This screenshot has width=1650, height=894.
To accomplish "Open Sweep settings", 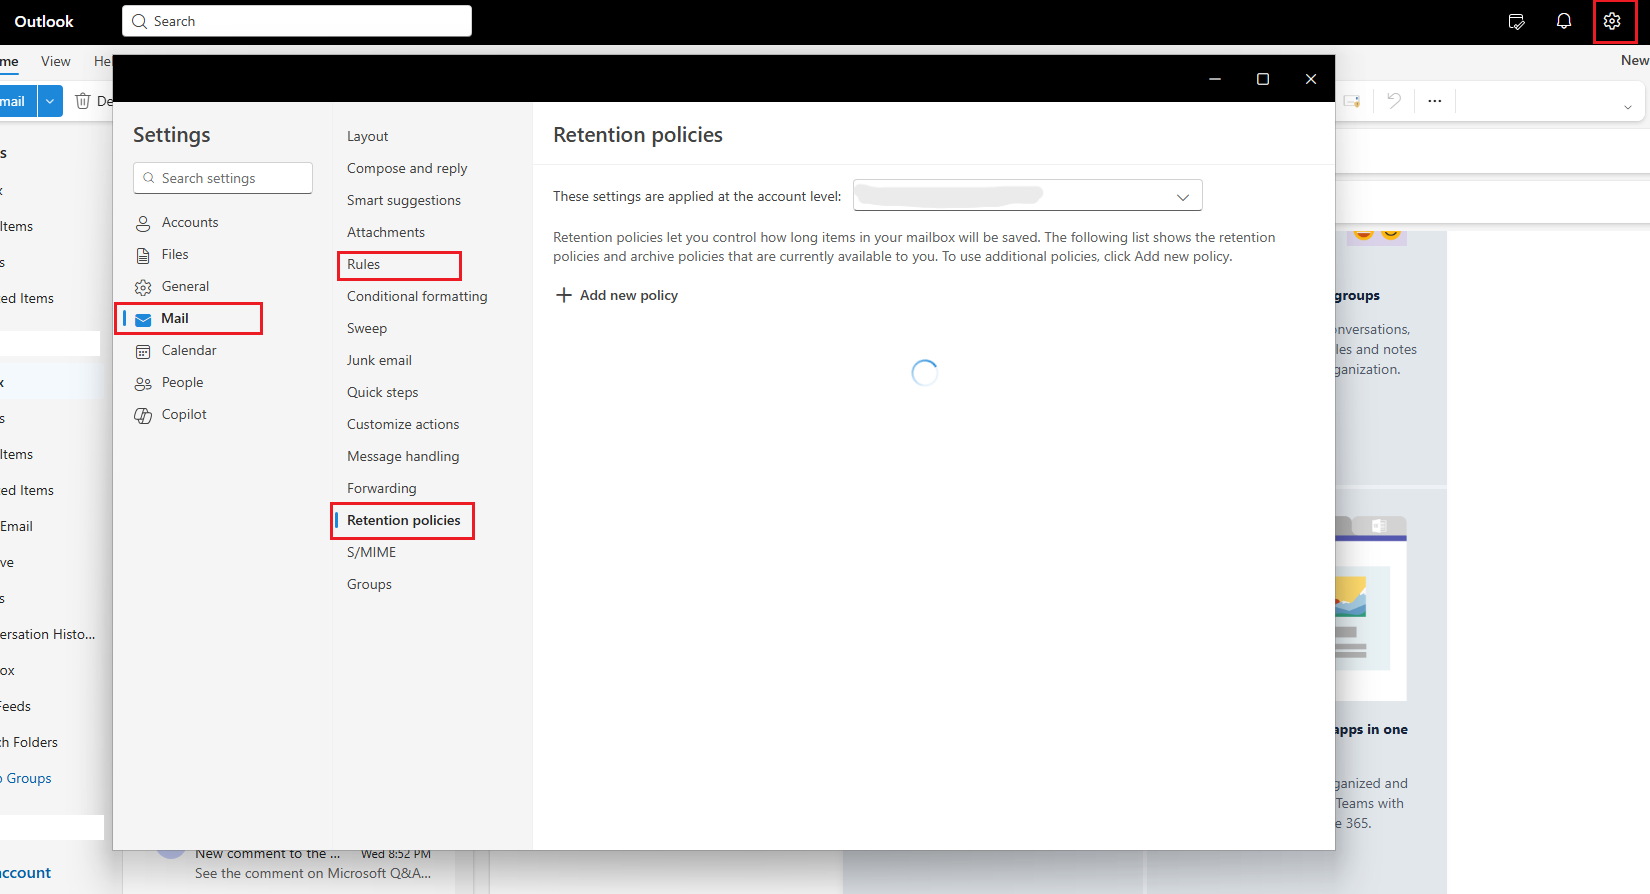I will point(367,328).
